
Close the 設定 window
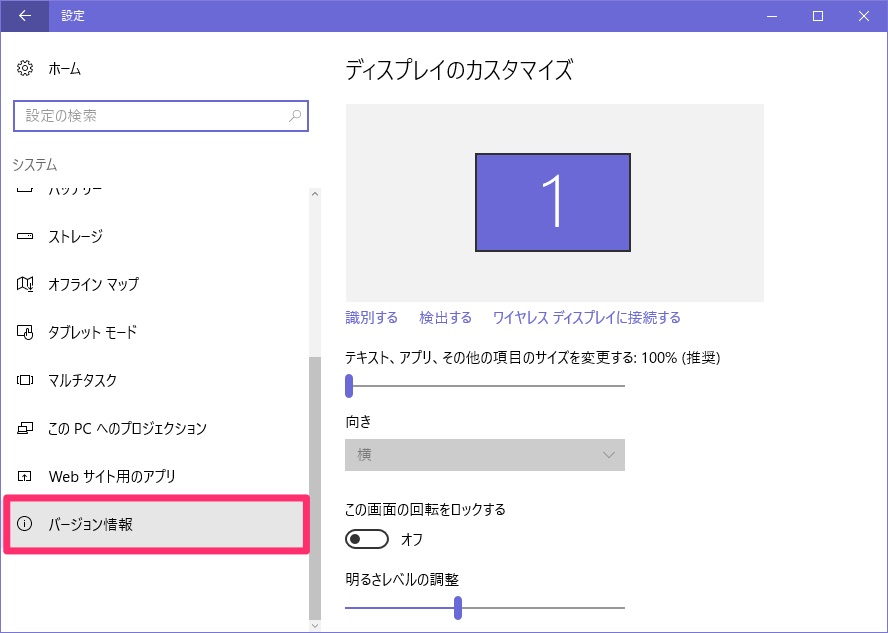coord(864,16)
